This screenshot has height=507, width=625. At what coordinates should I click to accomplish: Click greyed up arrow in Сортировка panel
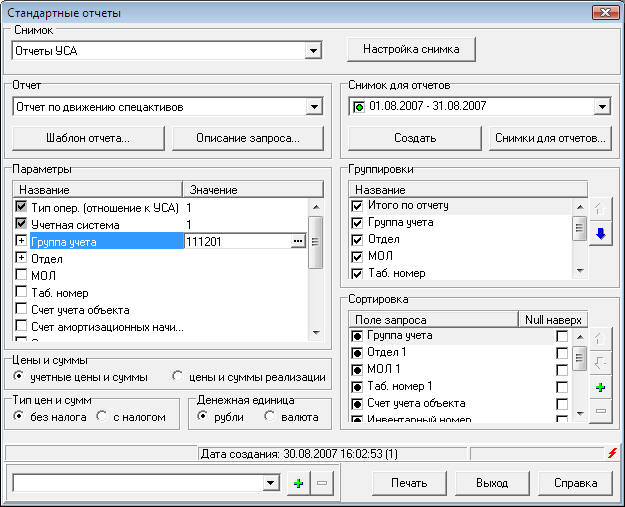(x=601, y=339)
